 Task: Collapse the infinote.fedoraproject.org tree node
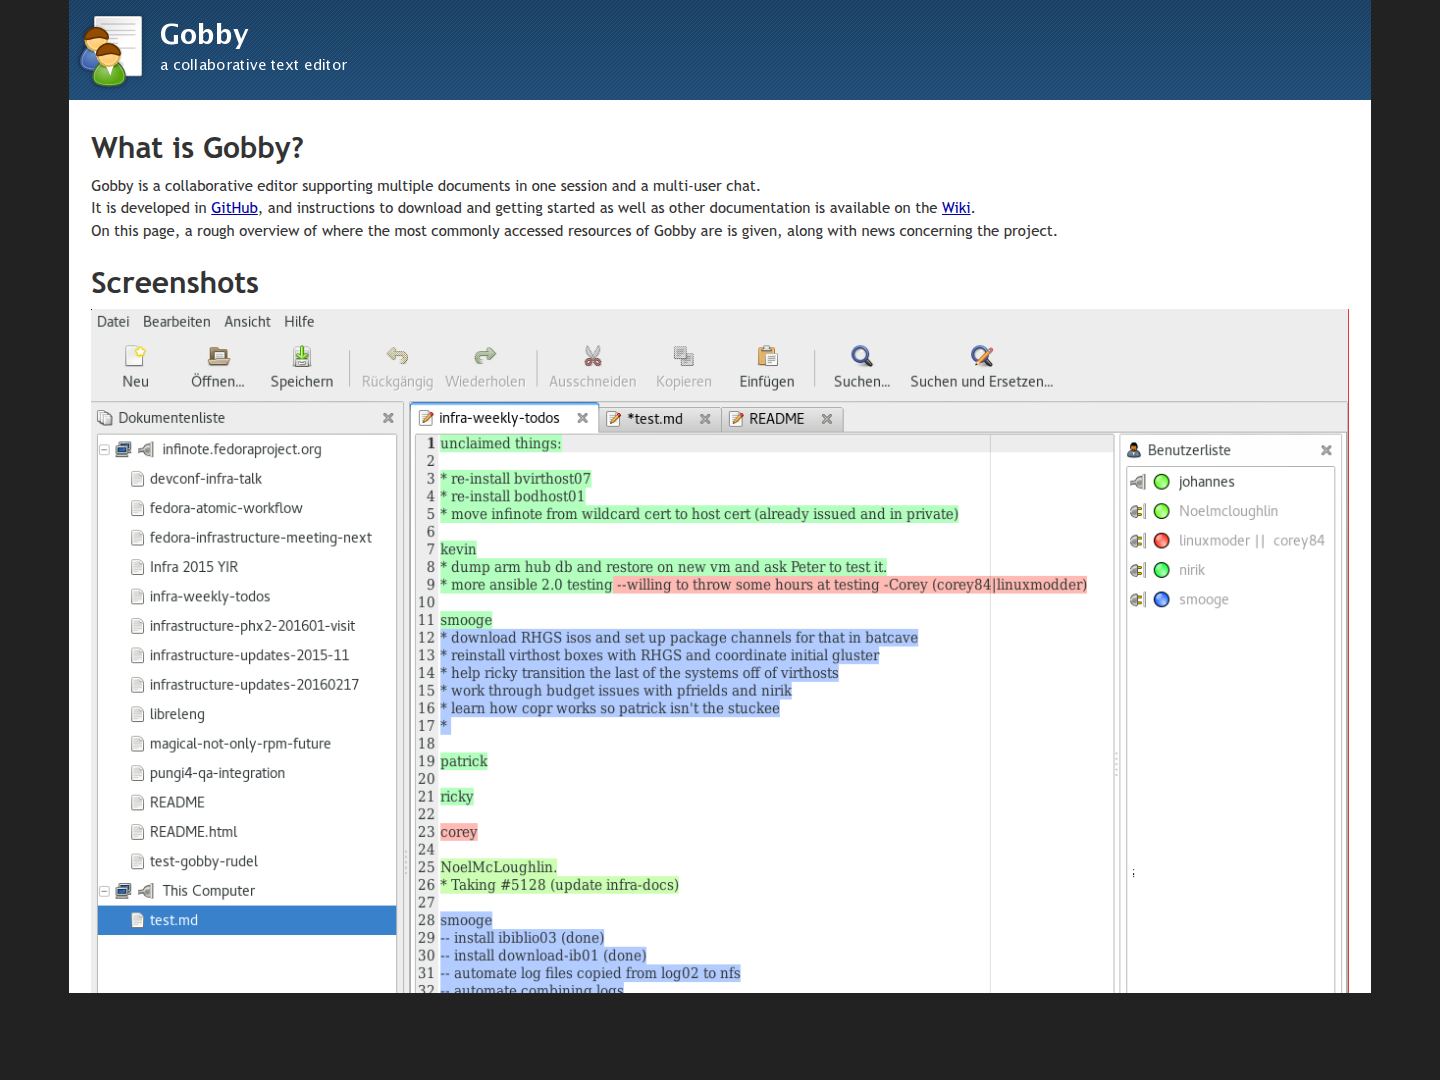tap(104, 450)
